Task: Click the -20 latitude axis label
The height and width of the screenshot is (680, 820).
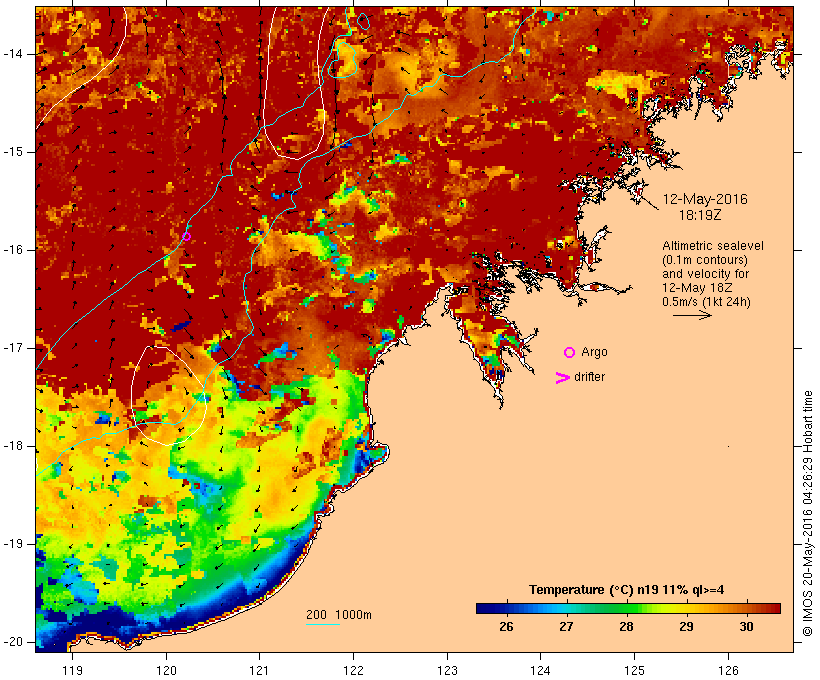Action: [13, 642]
